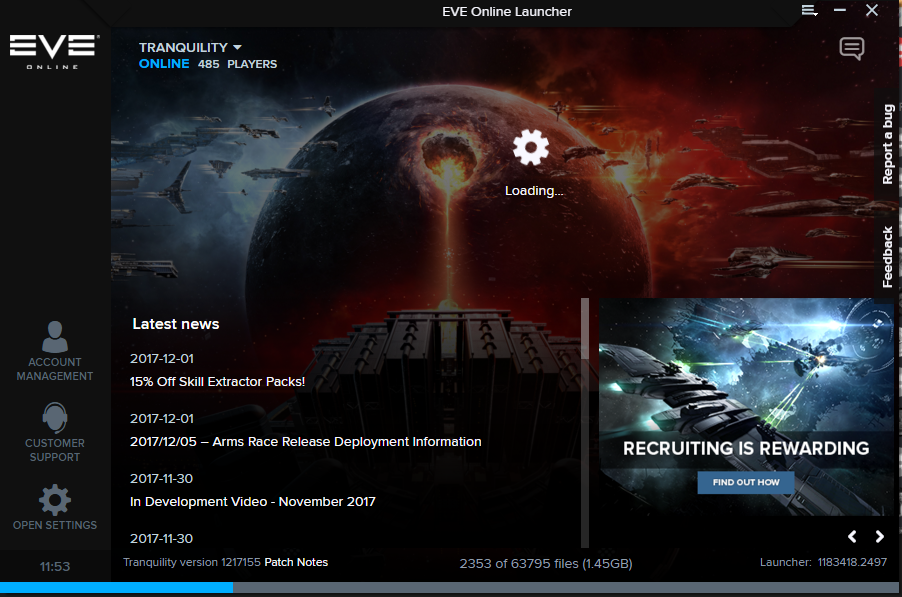
Task: Click the 2353 of 63795 files status
Action: 545,564
